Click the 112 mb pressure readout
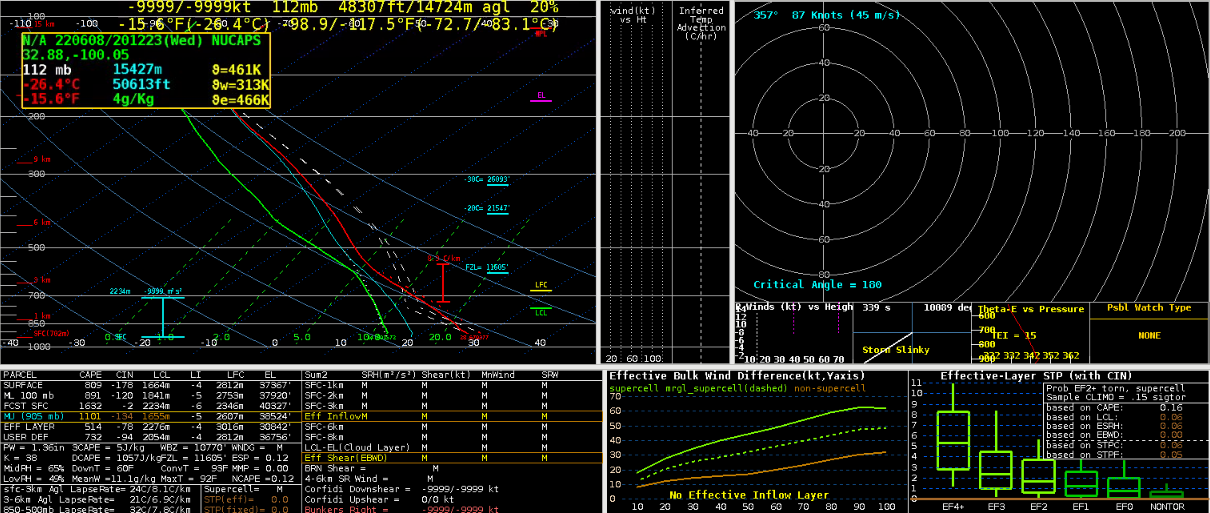Viewport: 1210px width, 513px height. pyautogui.click(x=48, y=70)
